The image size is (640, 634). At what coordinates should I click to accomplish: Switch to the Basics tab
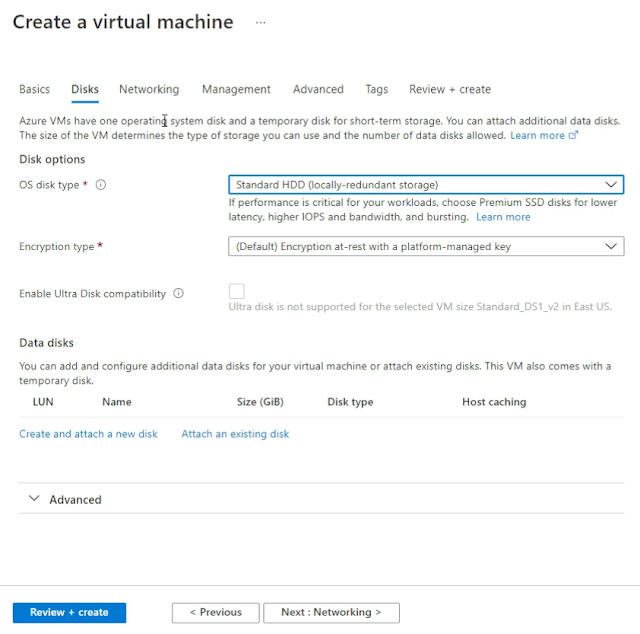pyautogui.click(x=34, y=89)
